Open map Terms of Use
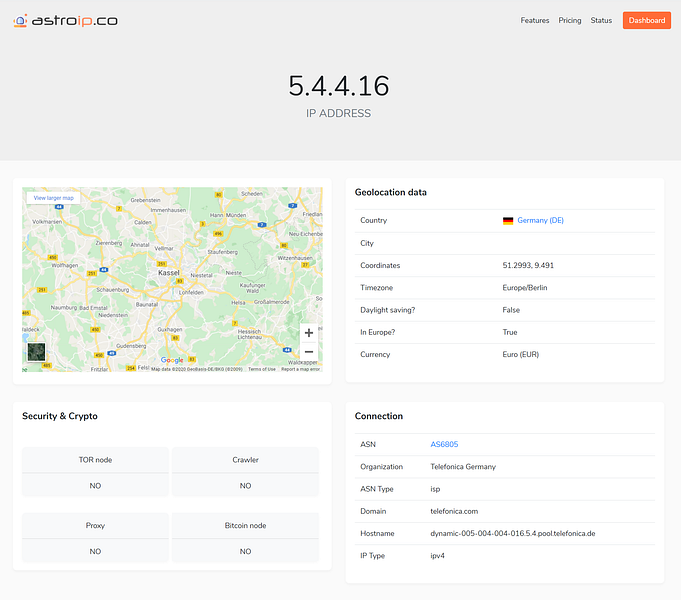Image resolution: width=681 pixels, height=600 pixels. coord(262,369)
